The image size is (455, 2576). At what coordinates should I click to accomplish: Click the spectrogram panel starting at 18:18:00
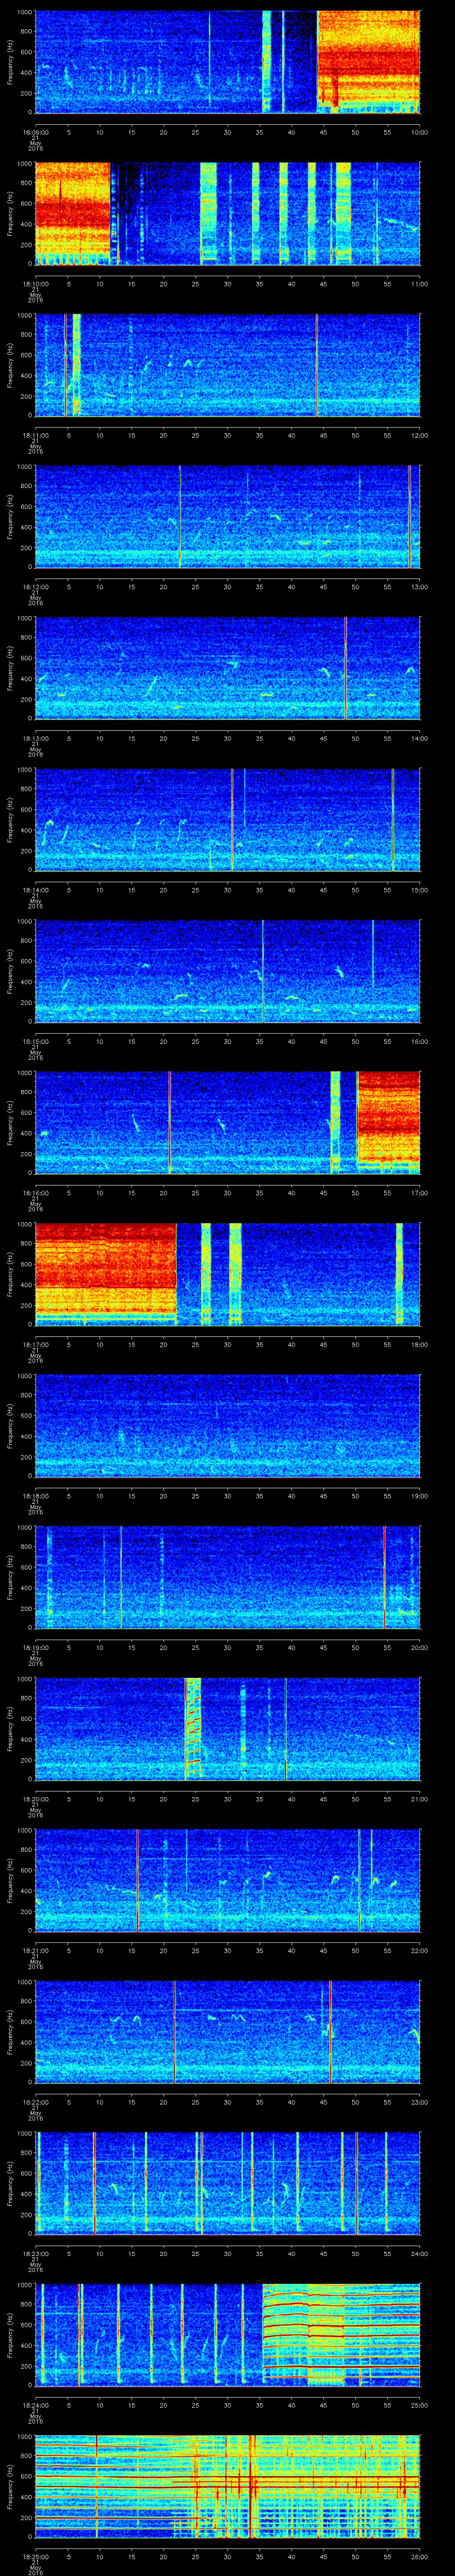pyautogui.click(x=228, y=1426)
